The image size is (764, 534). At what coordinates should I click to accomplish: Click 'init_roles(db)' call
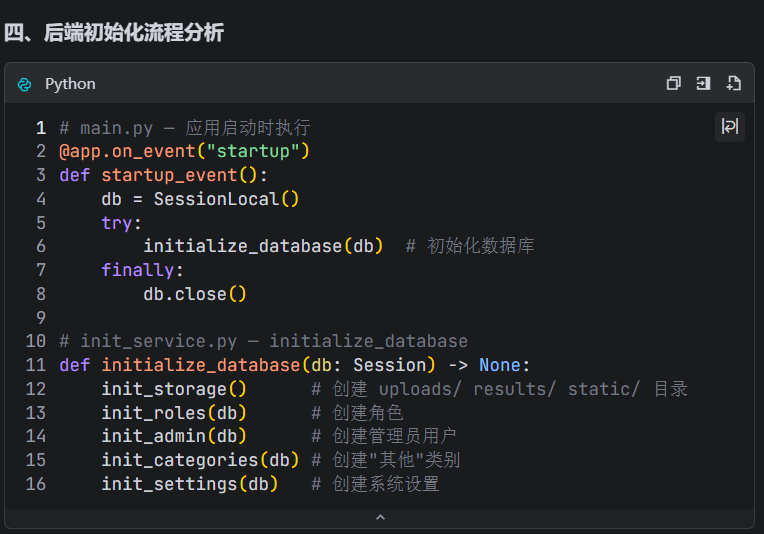[174, 413]
